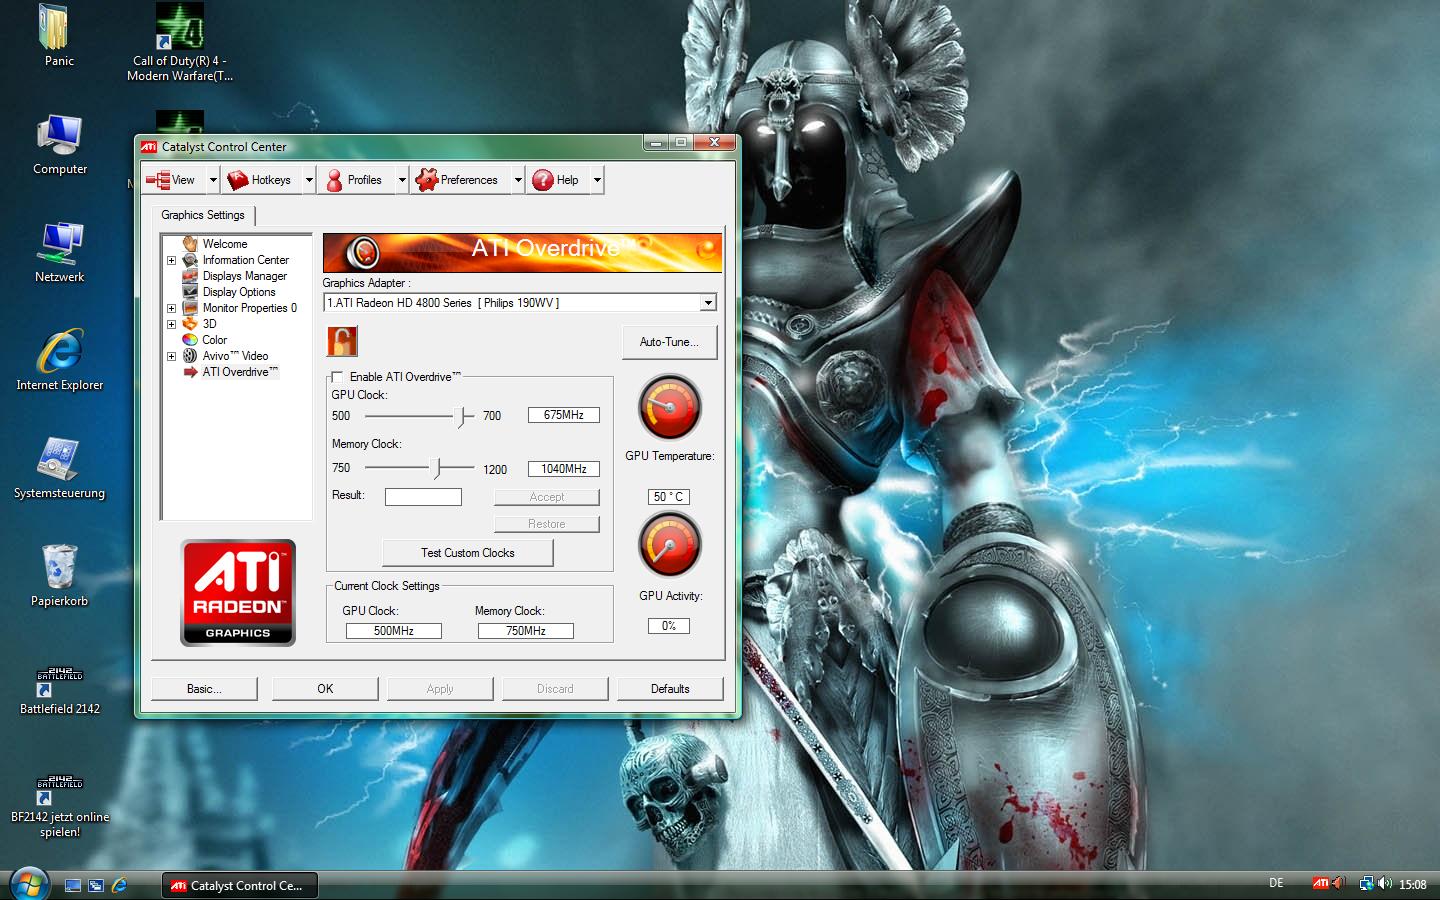Click the Profiles toolbar icon
This screenshot has width=1440, height=900.
pos(334,180)
